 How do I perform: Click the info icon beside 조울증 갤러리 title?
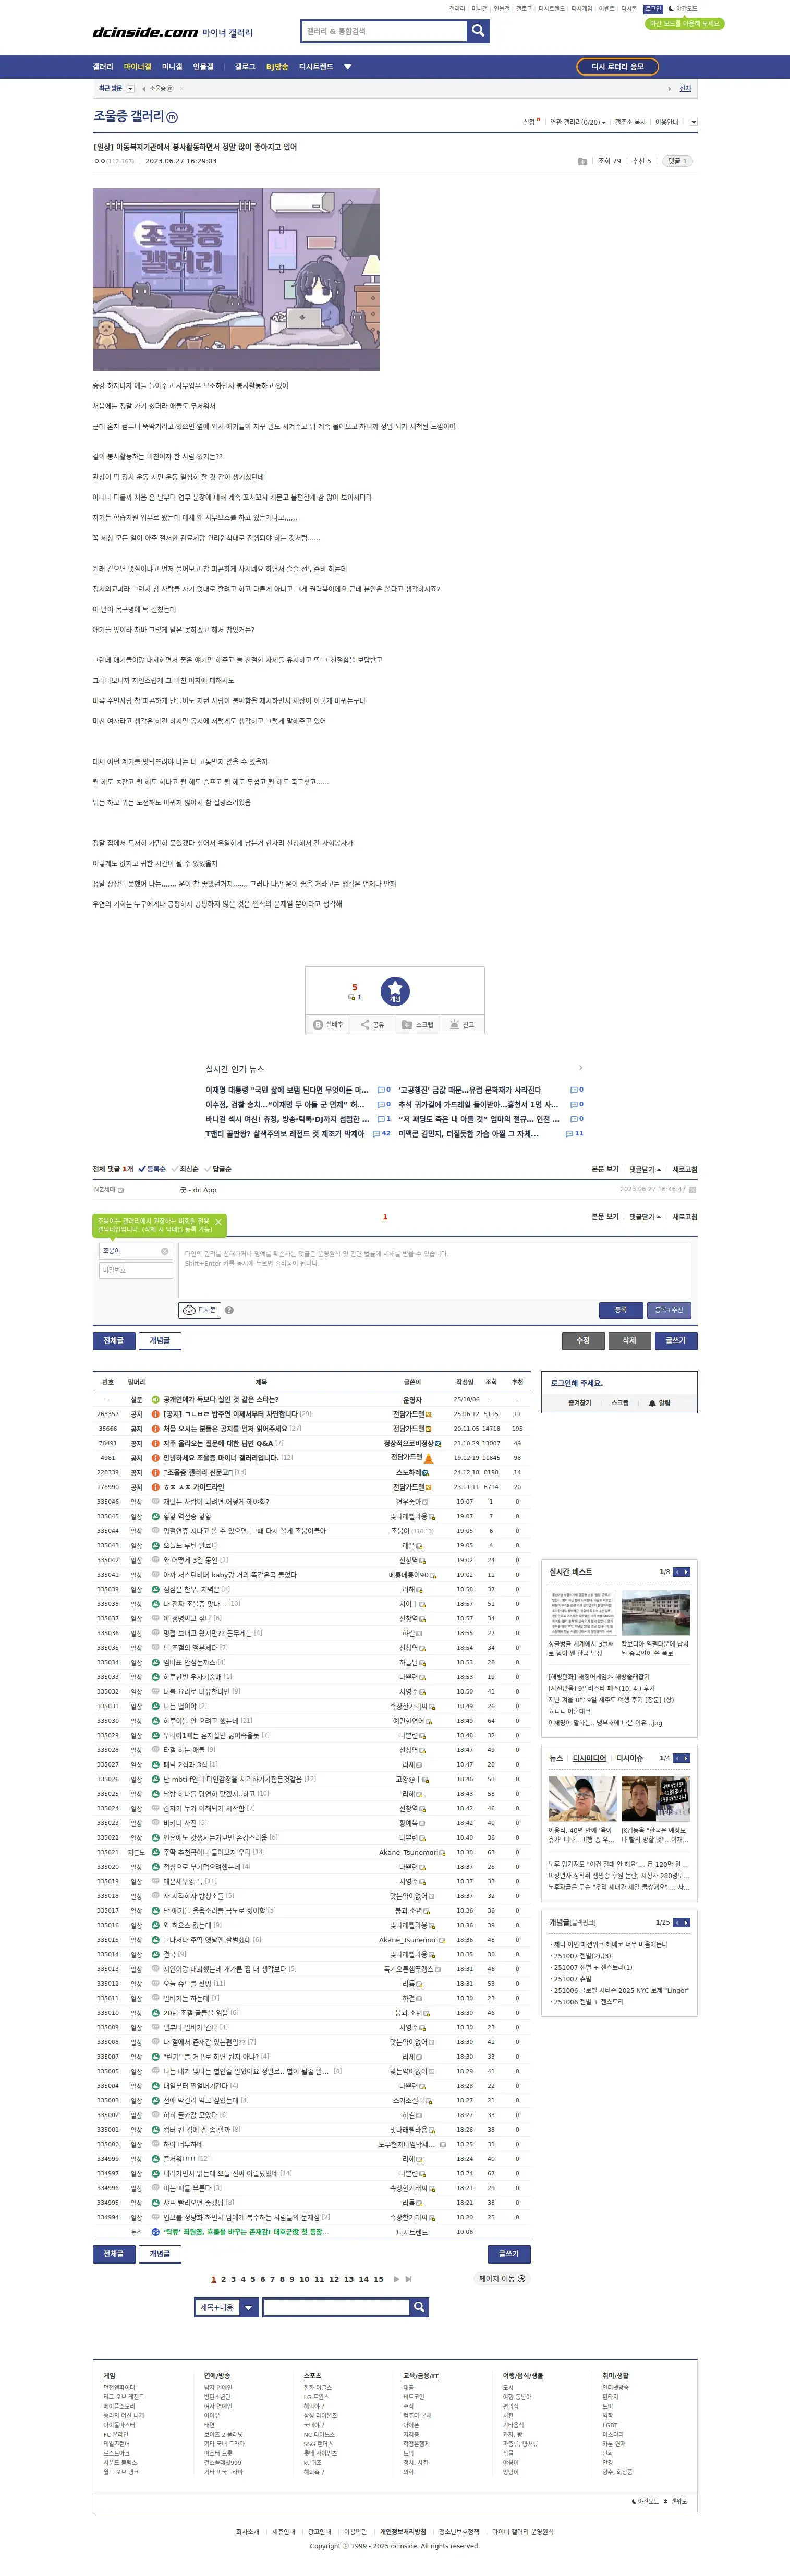pyautogui.click(x=172, y=117)
